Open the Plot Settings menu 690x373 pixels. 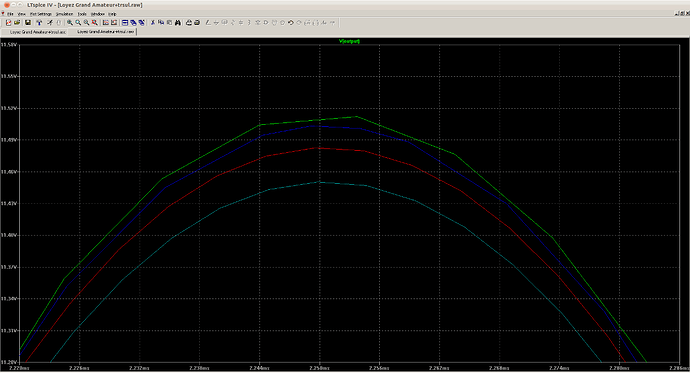point(40,14)
